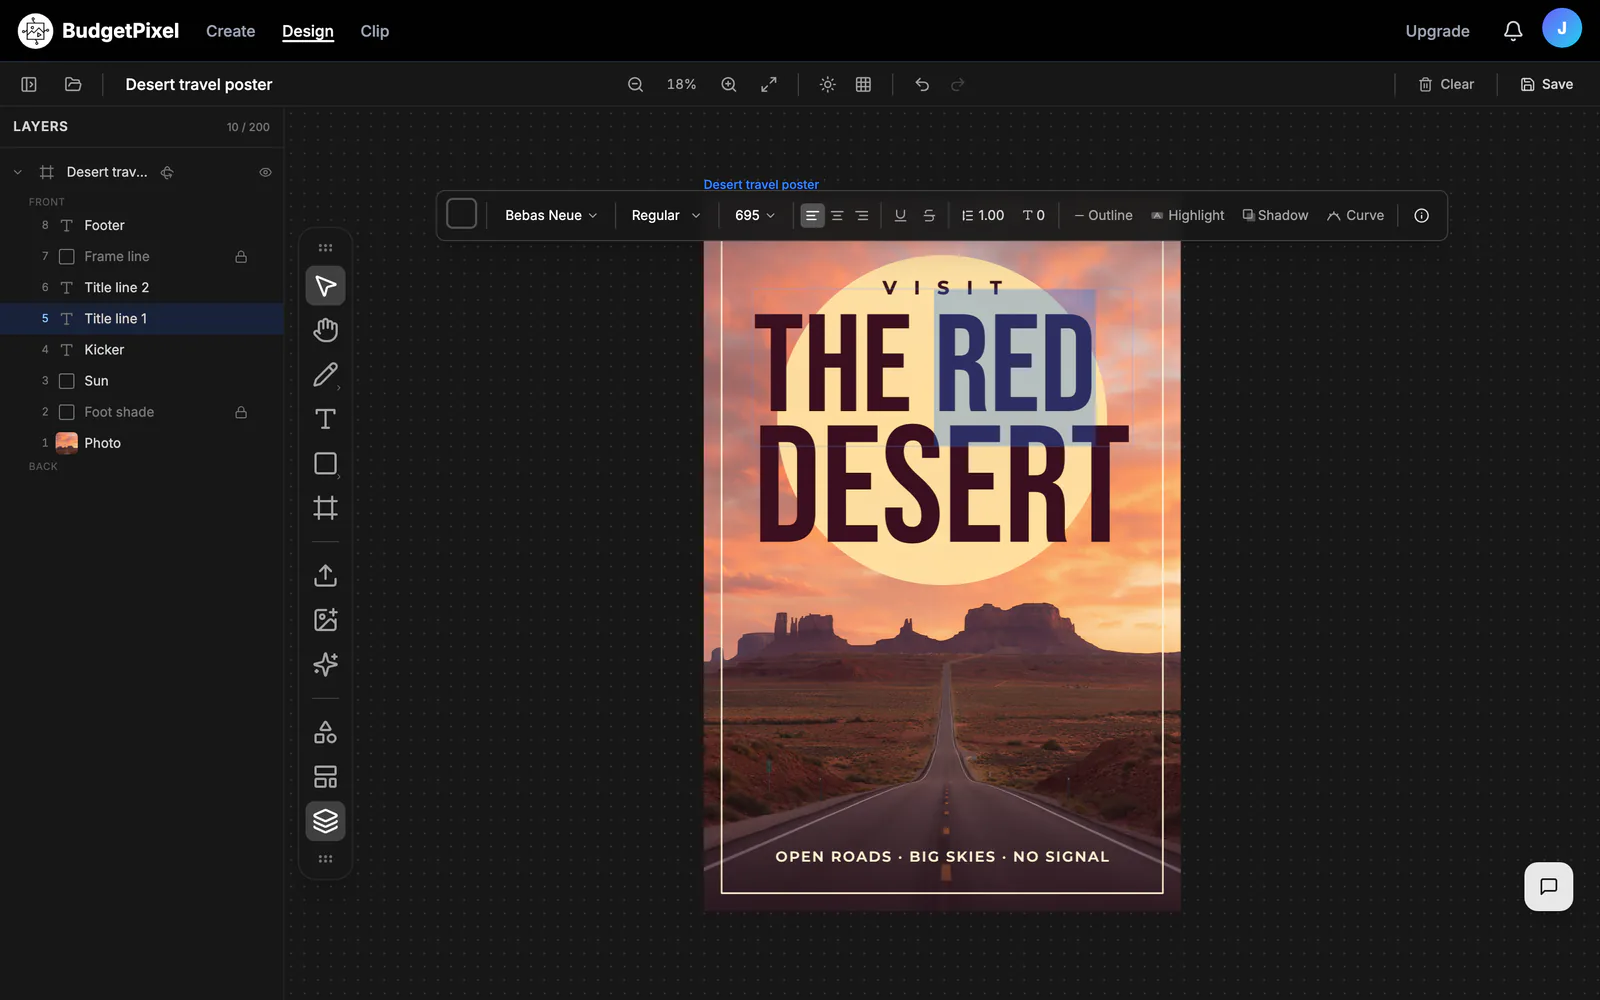This screenshot has width=1600, height=1000.
Task: Choose the frame artboard tool
Action: click(325, 508)
